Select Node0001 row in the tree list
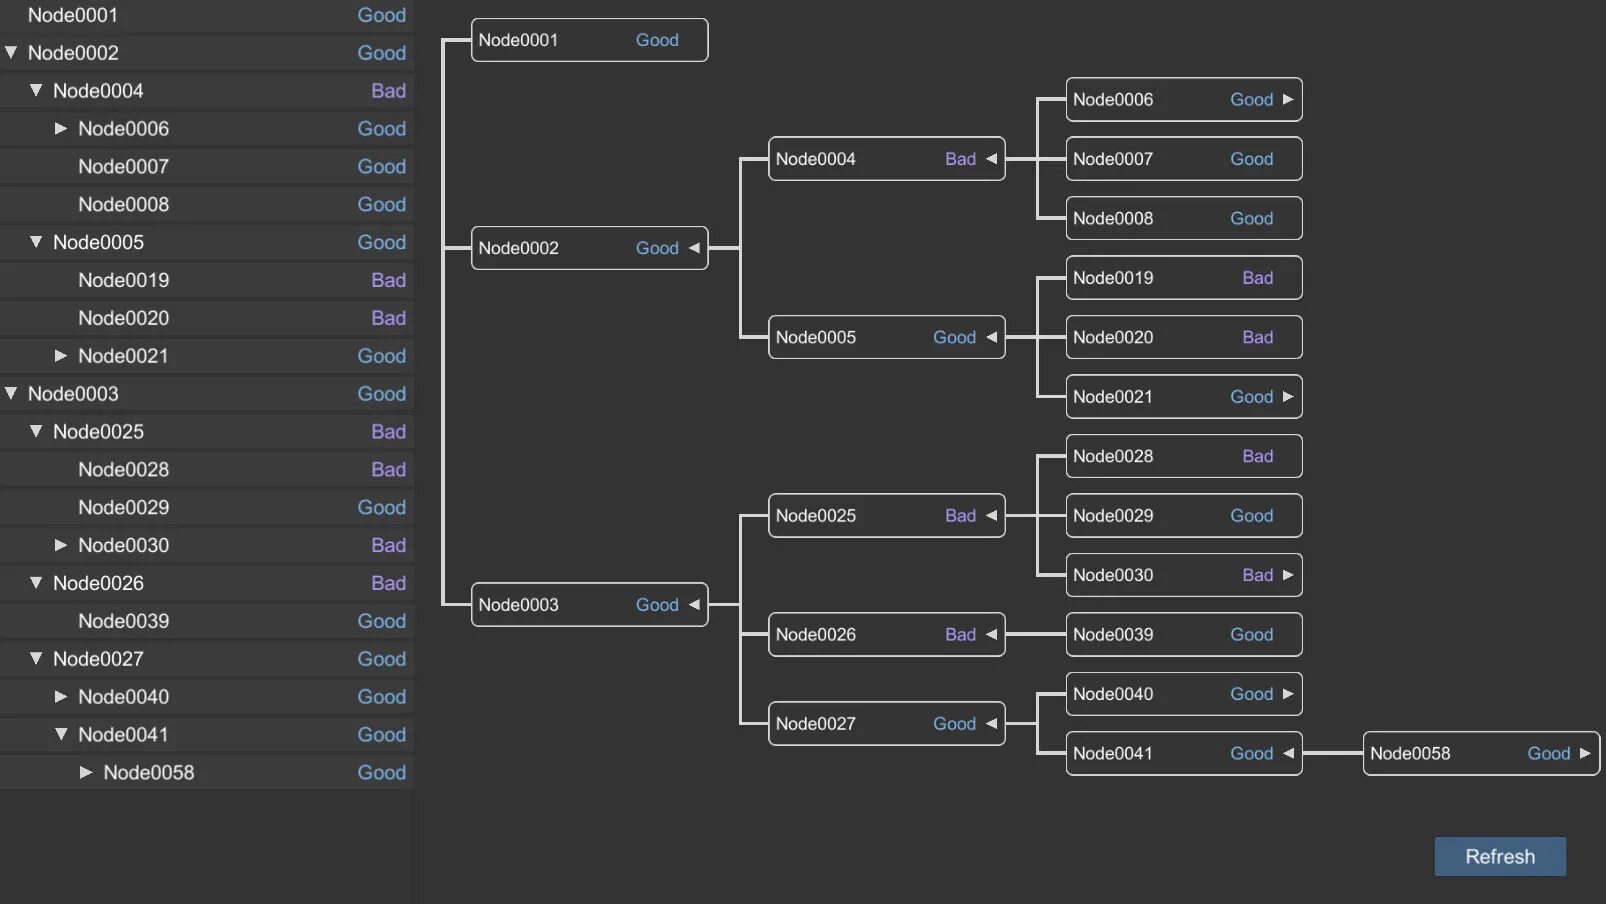Image resolution: width=1606 pixels, height=904 pixels. tap(207, 15)
